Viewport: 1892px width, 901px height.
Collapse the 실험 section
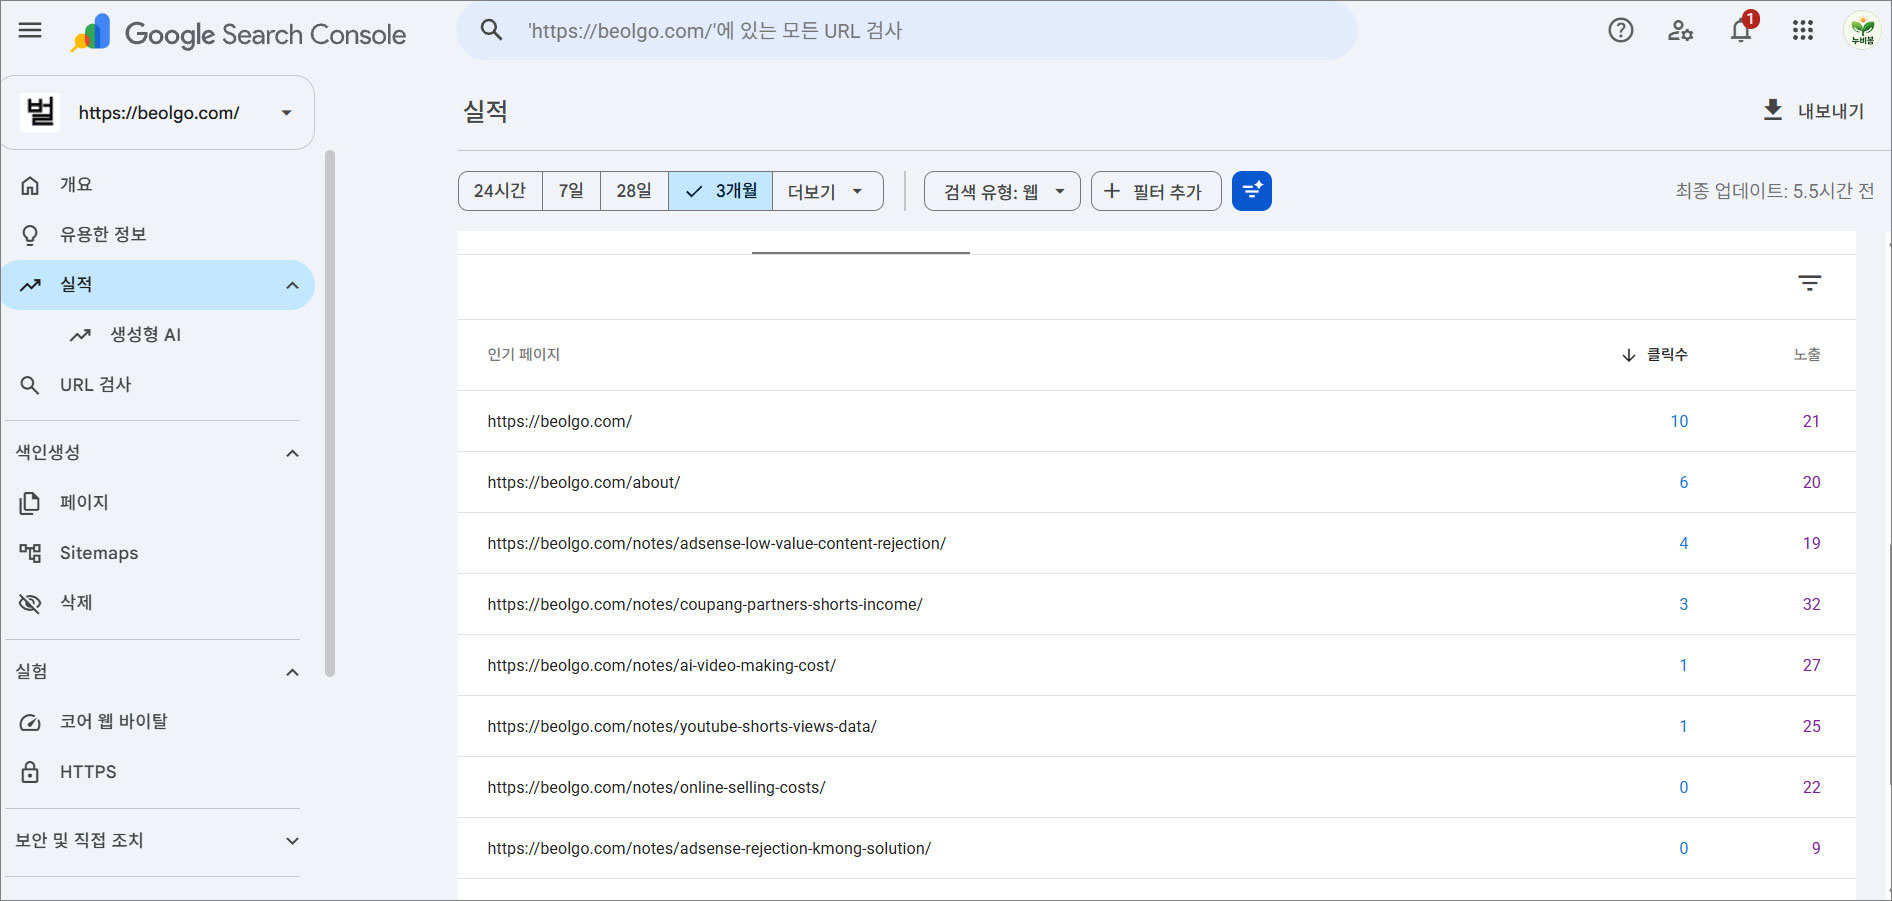pos(292,672)
